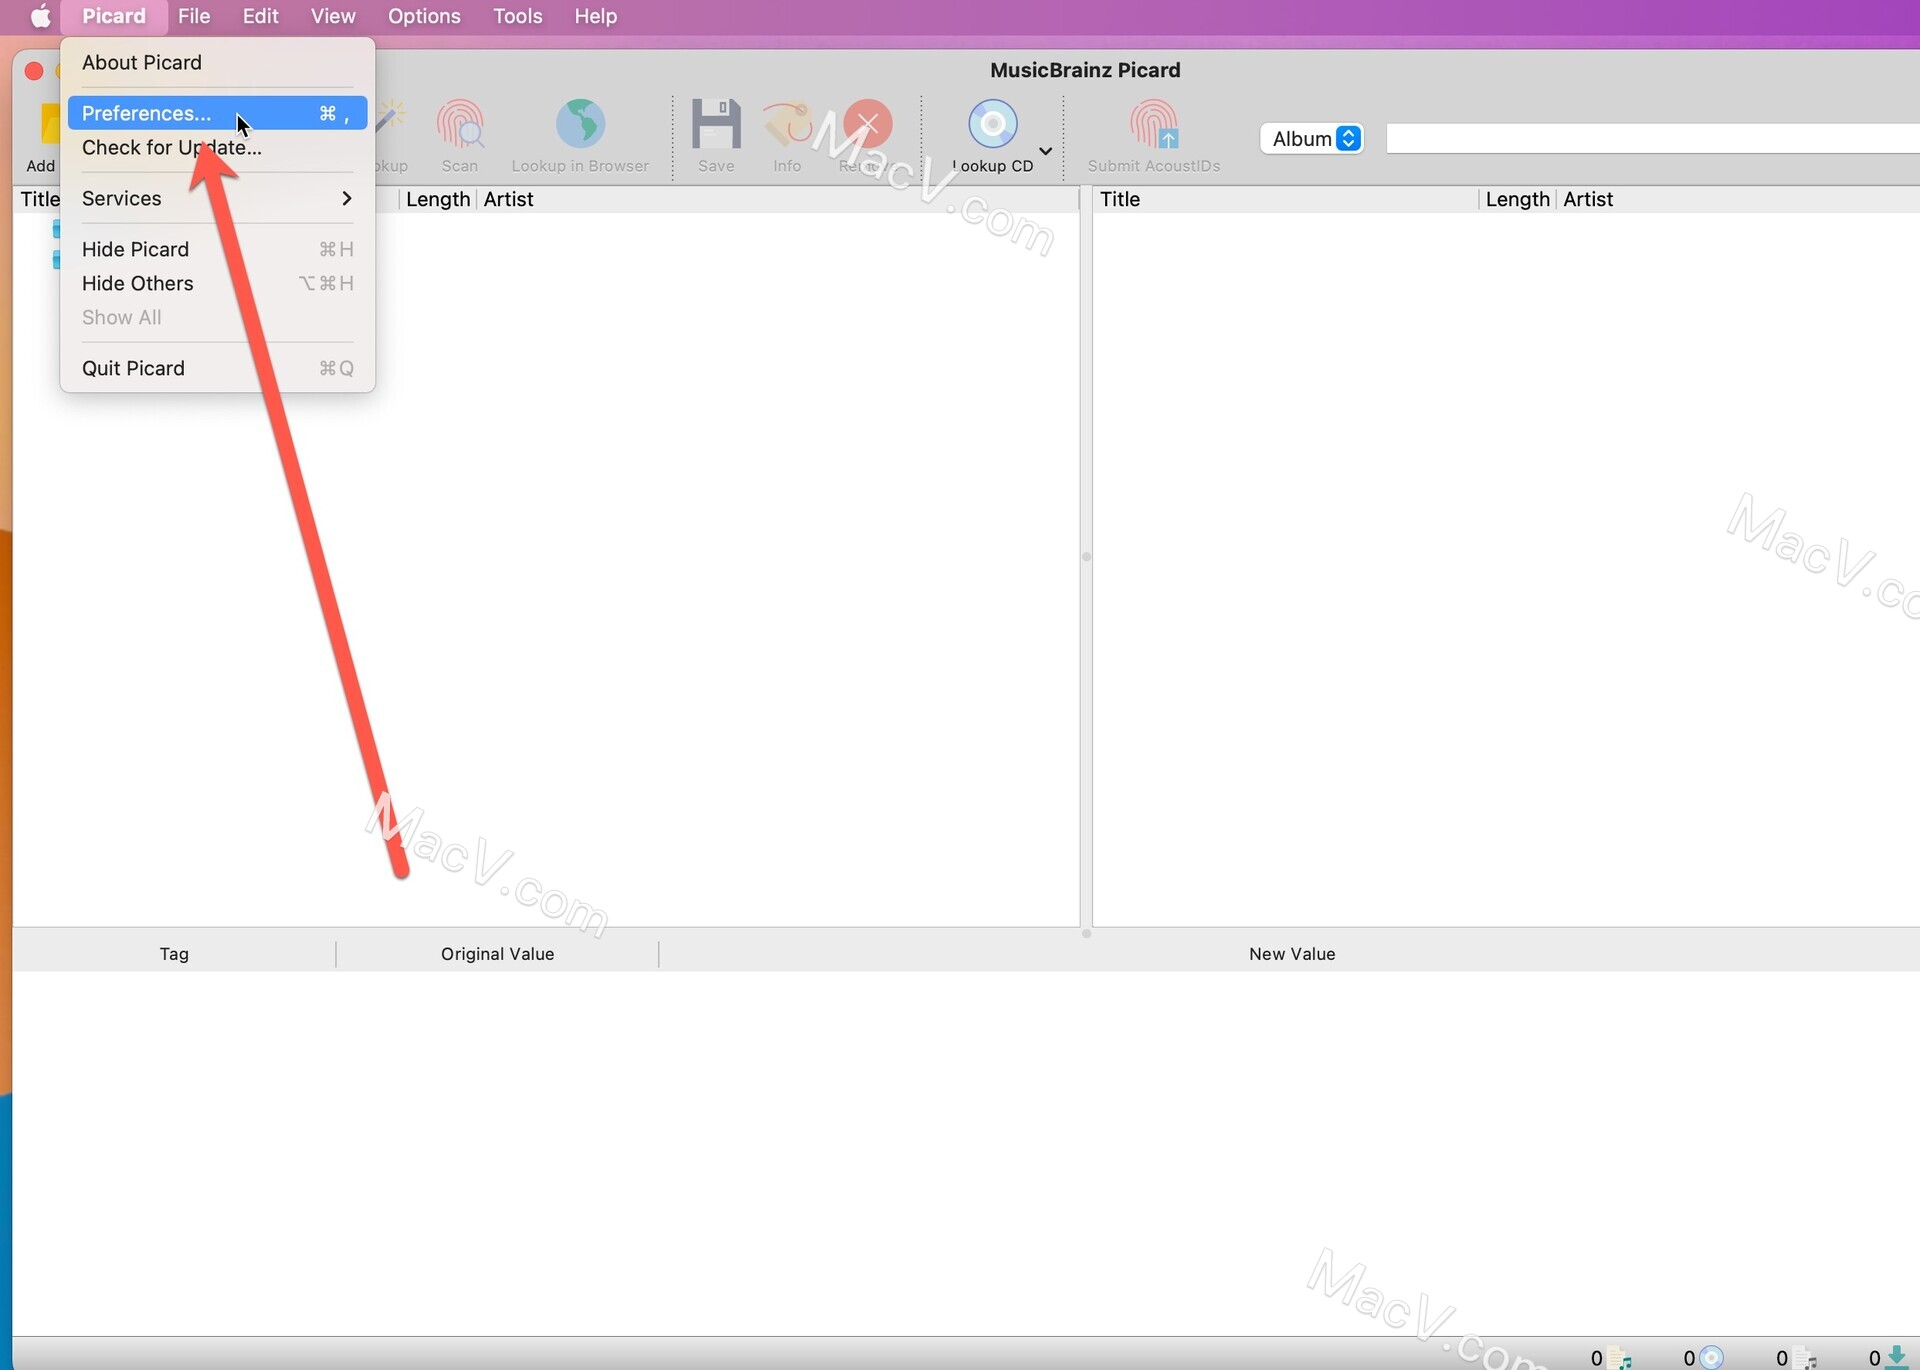Click the Scan fingerprint toolbar icon

point(460,124)
